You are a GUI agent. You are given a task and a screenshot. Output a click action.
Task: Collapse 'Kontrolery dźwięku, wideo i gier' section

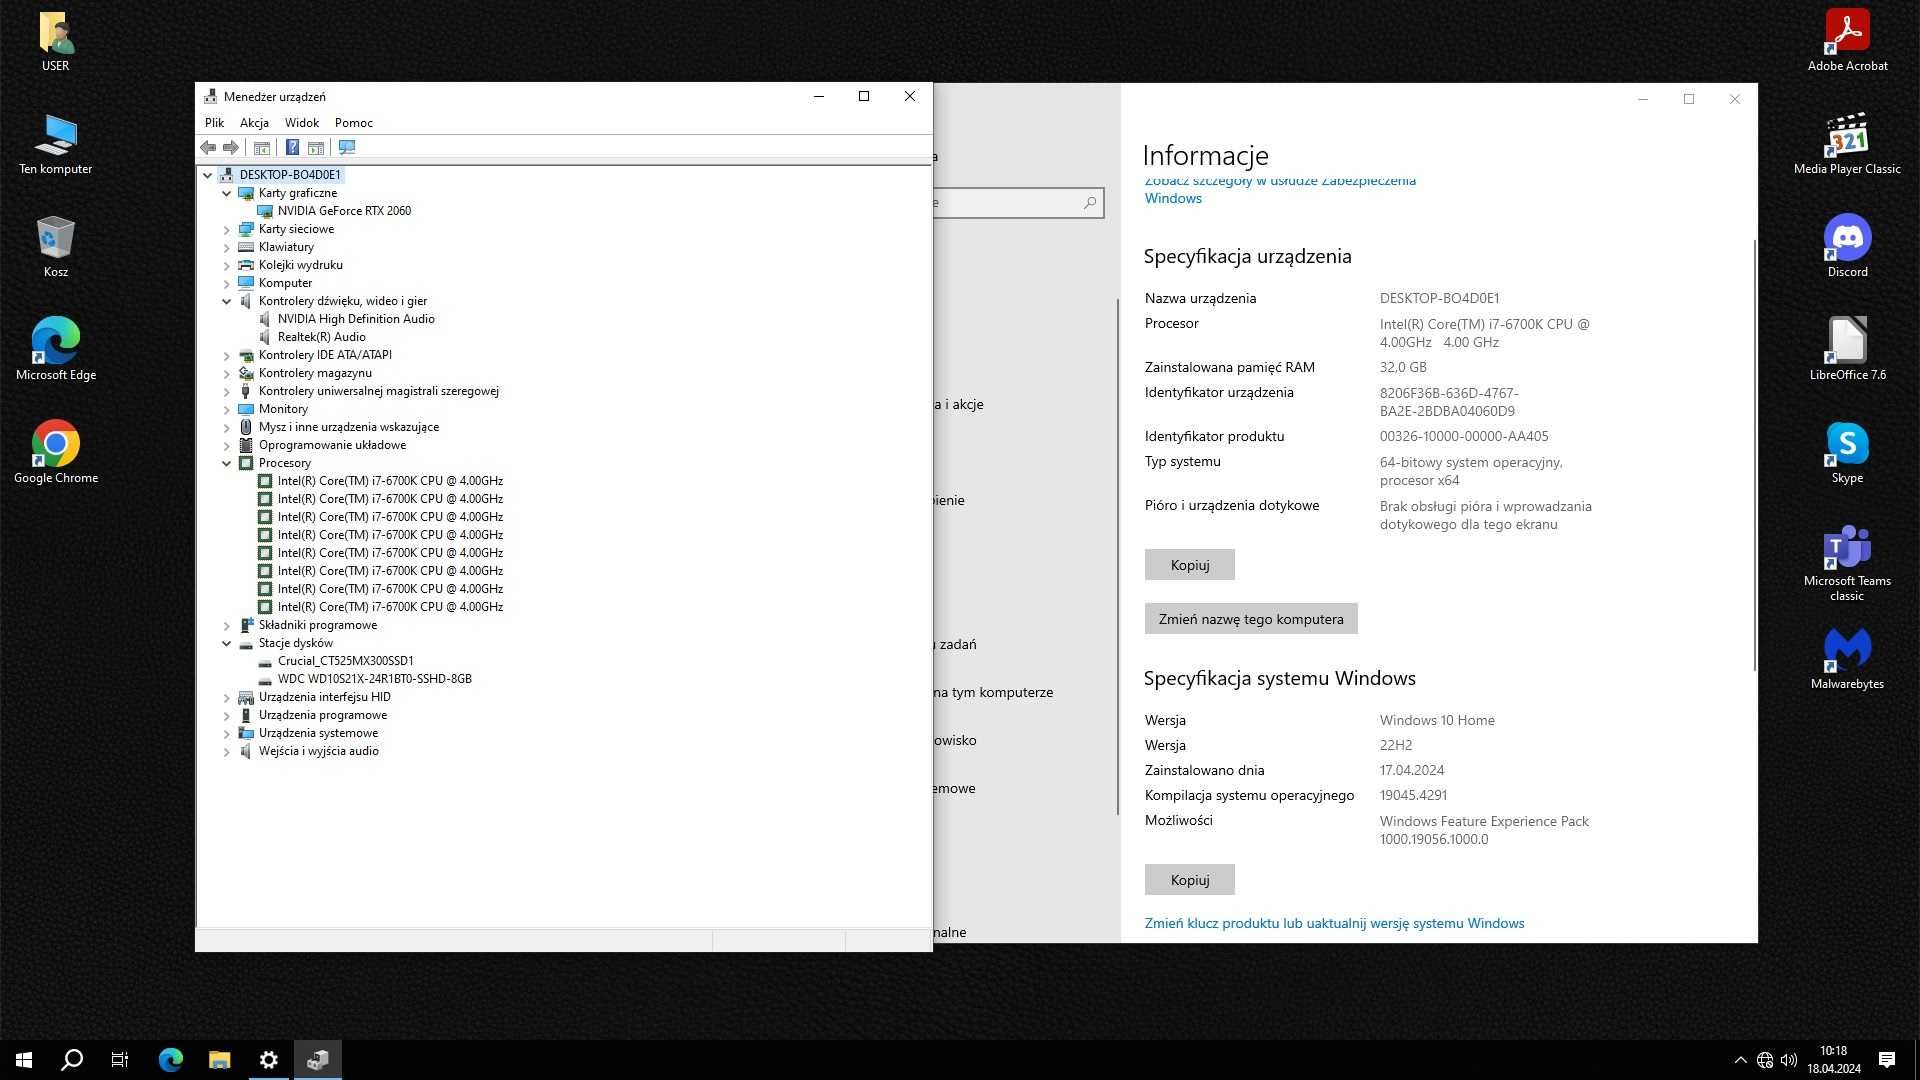[227, 301]
